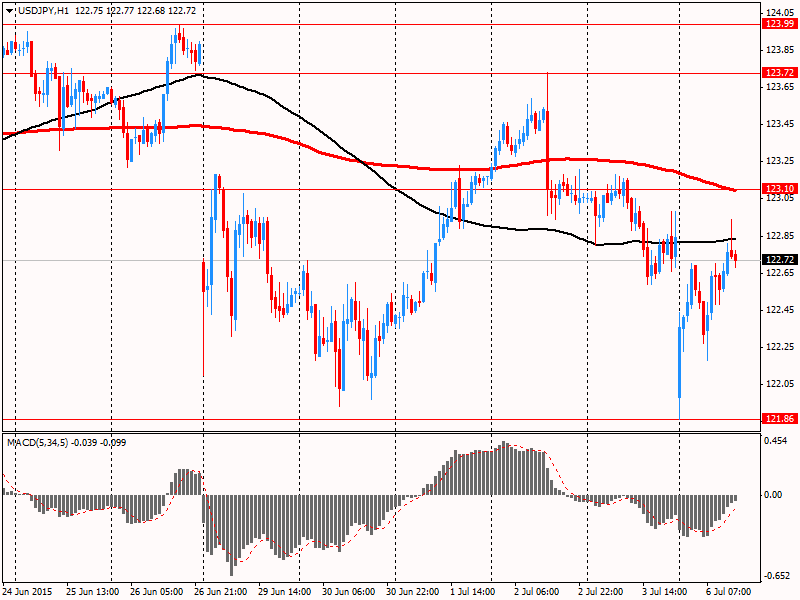Click the 26 Jun 05:00 time label

[x=157, y=592]
